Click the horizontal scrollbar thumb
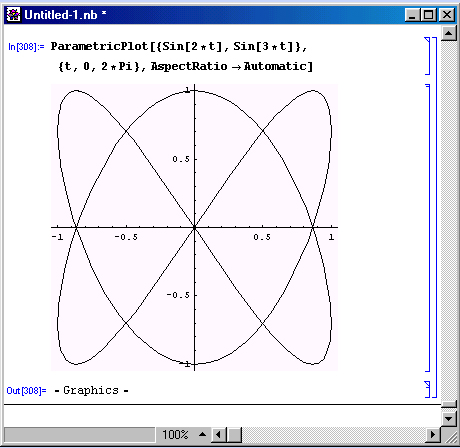 (x=234, y=434)
